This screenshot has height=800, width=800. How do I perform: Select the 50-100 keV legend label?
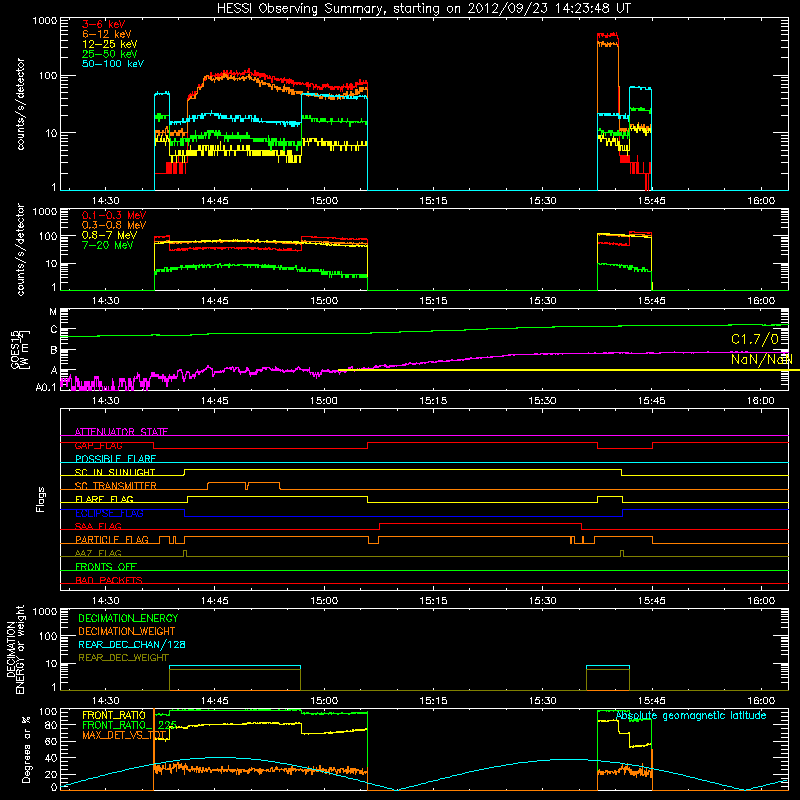tap(113, 64)
